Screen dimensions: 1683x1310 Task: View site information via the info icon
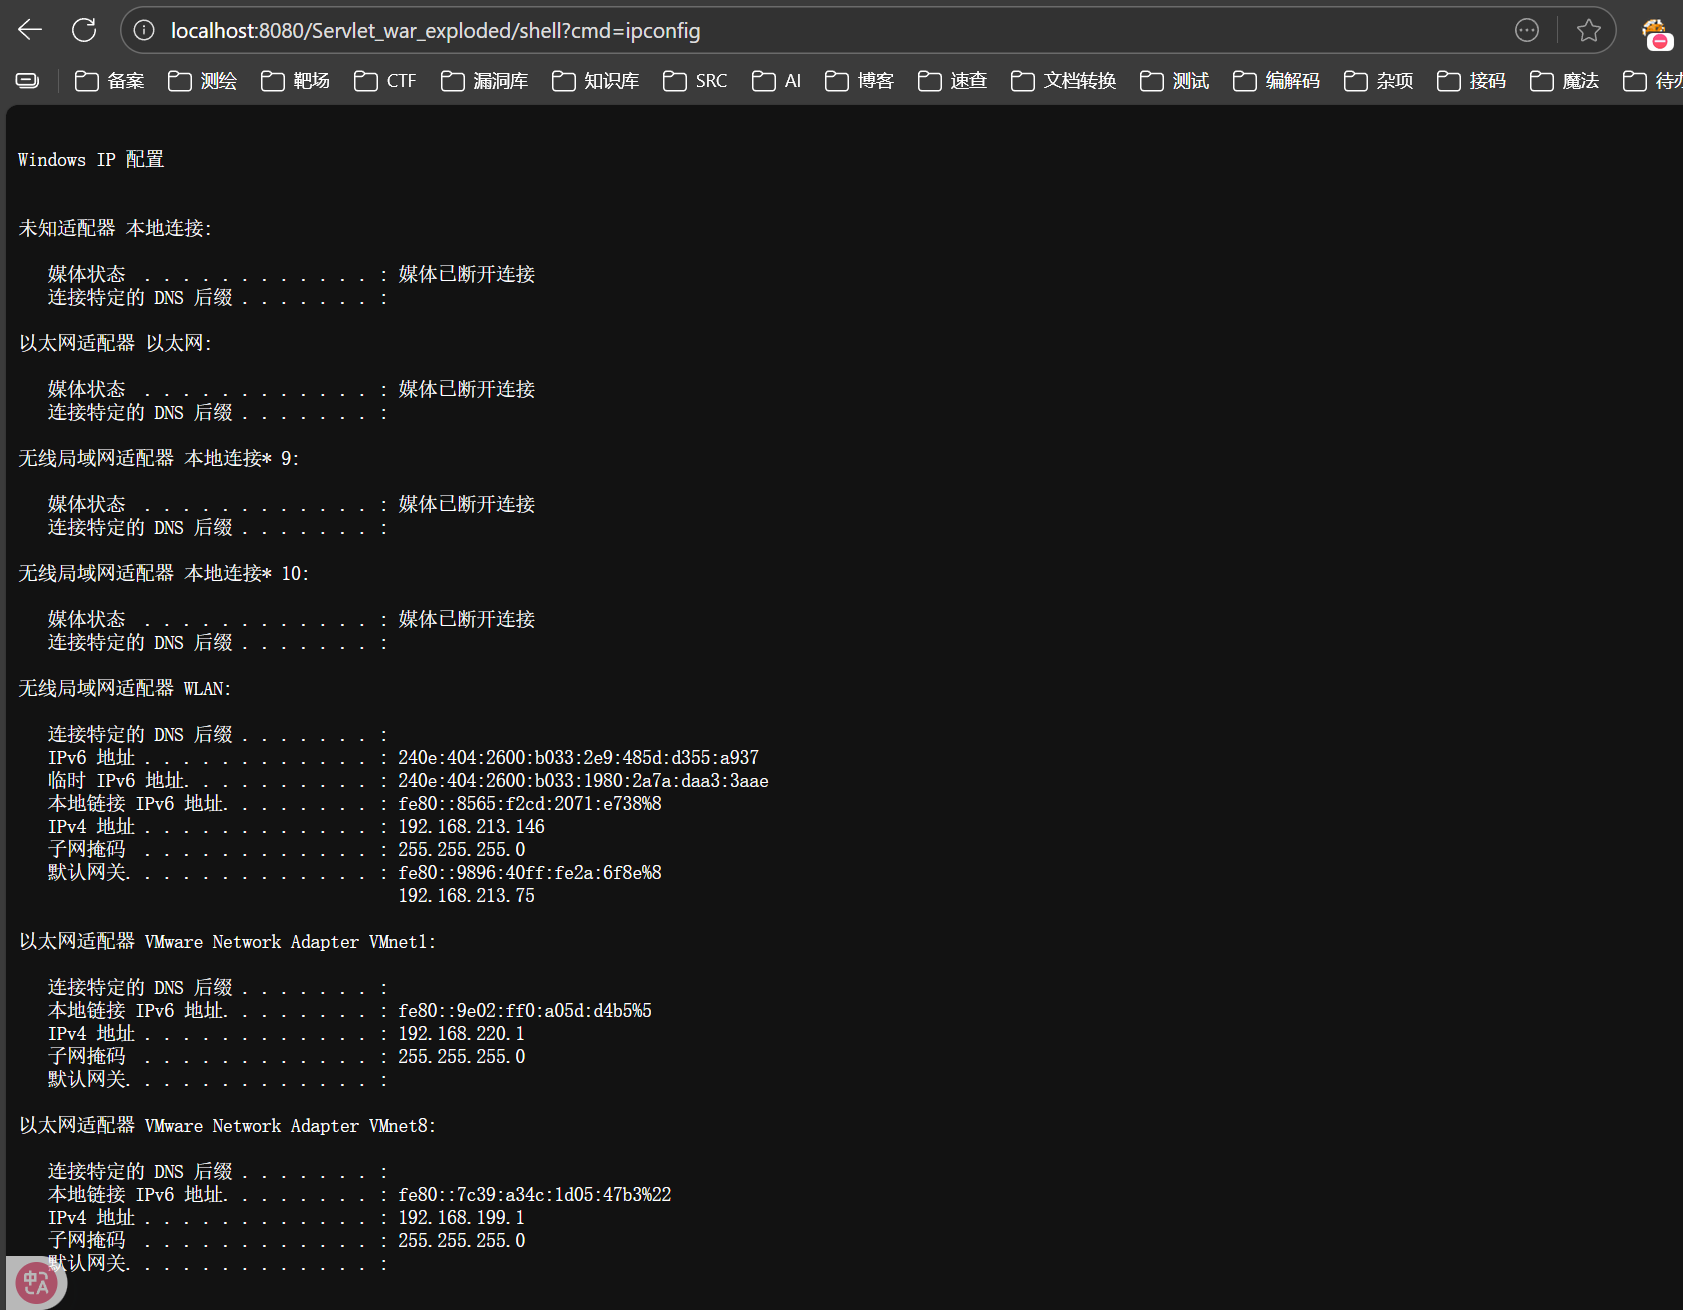(x=144, y=31)
